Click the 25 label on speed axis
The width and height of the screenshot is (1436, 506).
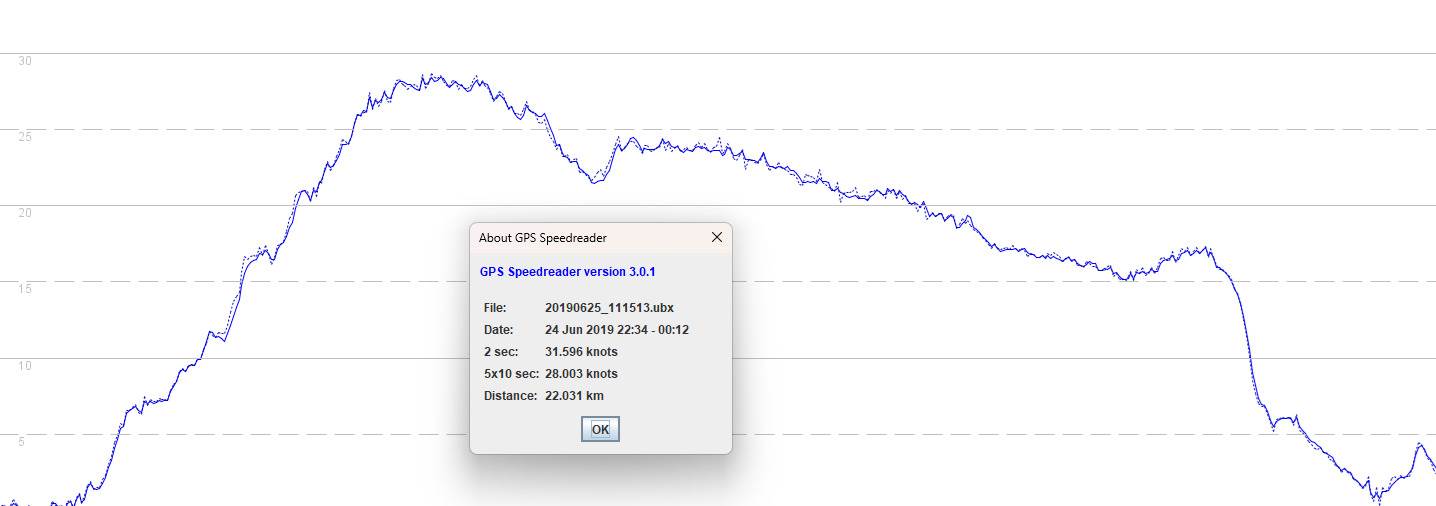[x=25, y=137]
